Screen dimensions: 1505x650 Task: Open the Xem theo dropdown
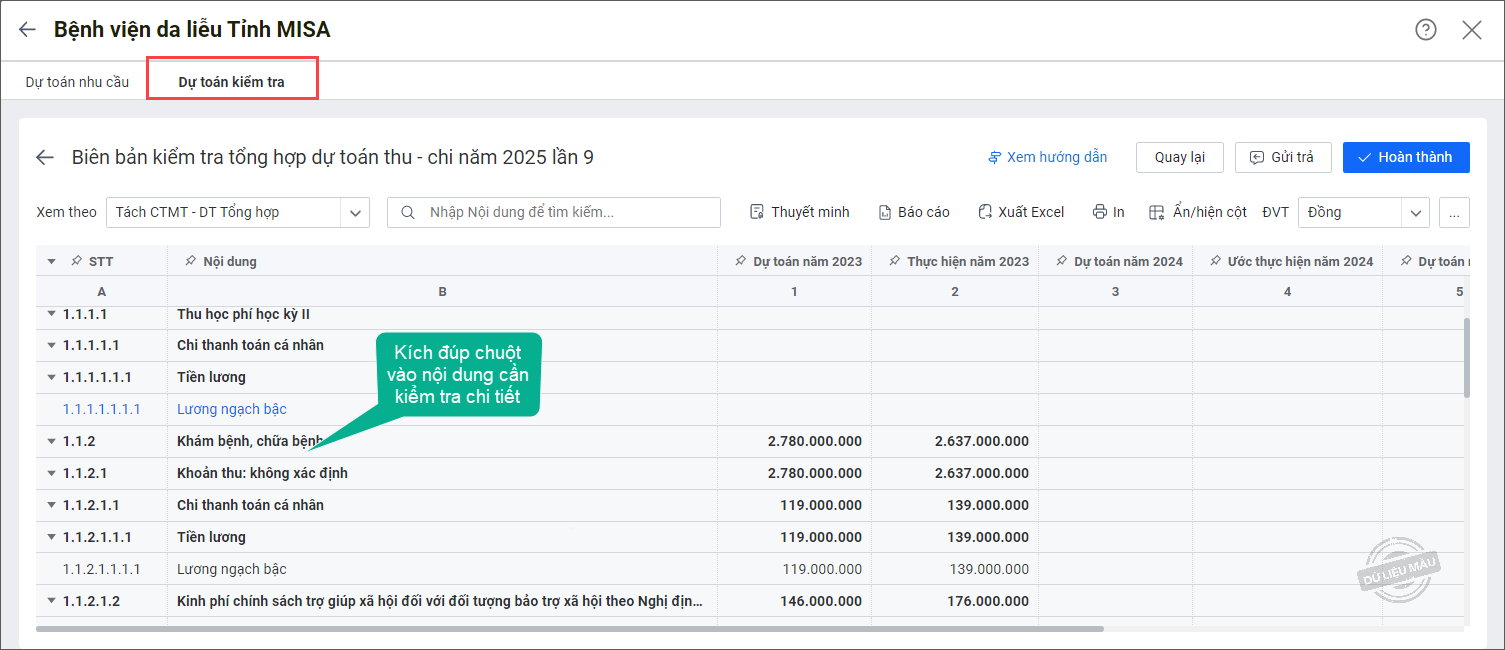(238, 212)
